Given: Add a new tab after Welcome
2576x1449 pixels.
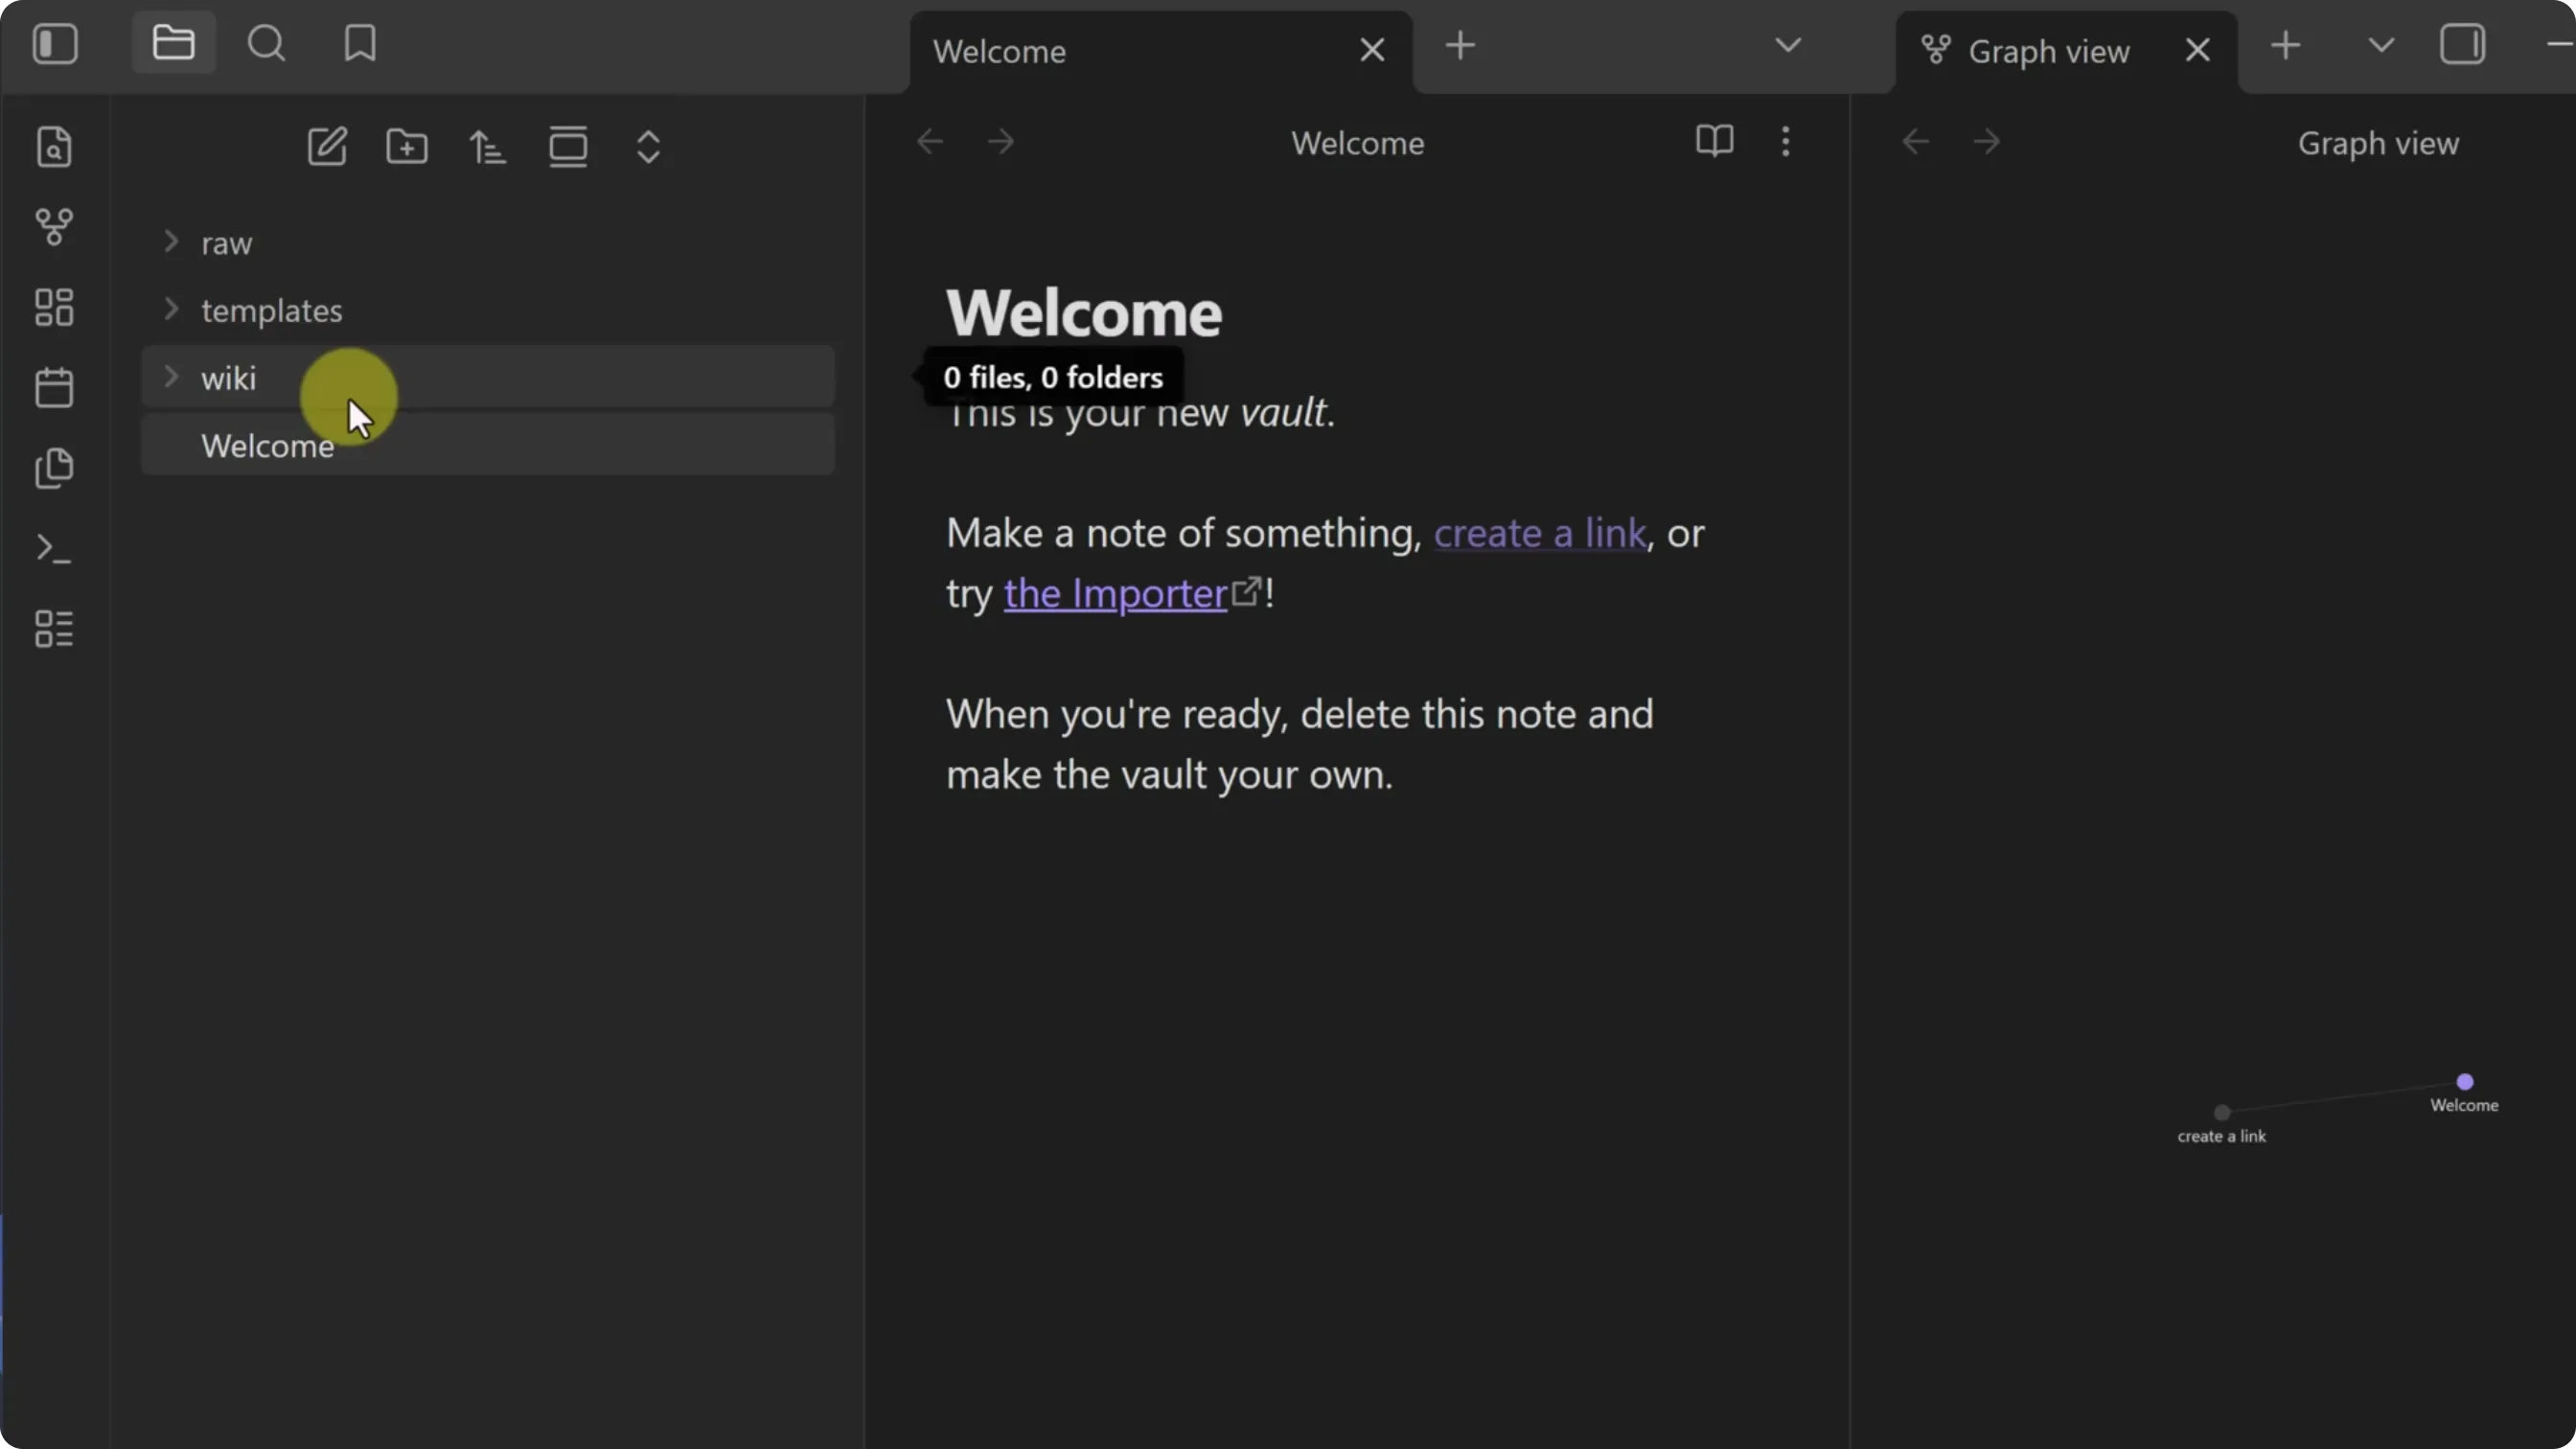Looking at the screenshot, I should coord(1460,46).
